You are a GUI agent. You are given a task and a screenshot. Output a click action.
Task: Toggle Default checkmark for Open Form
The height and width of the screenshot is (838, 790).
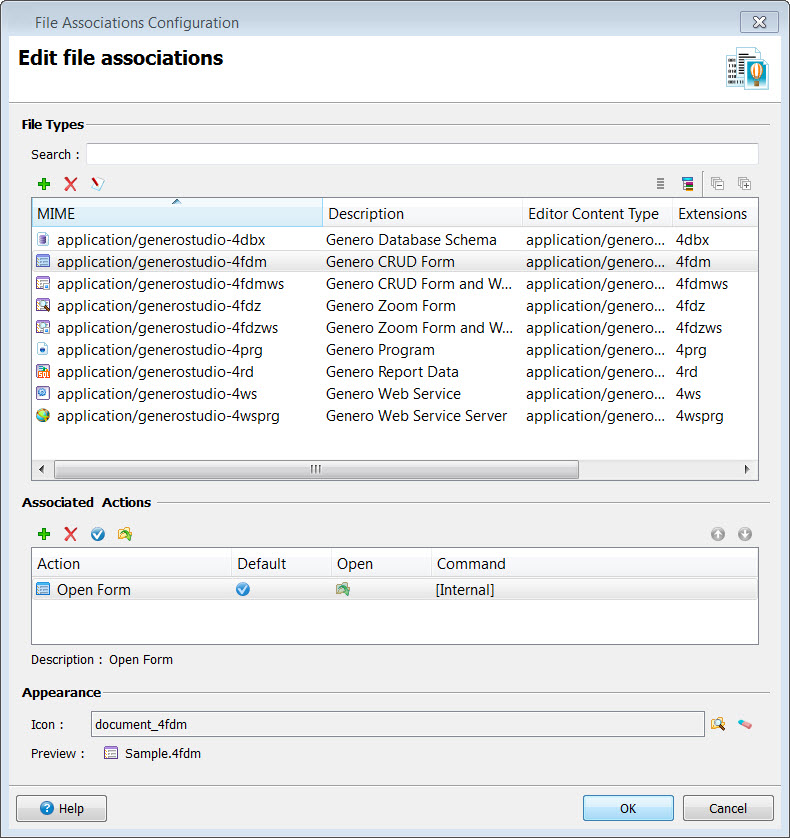(243, 589)
